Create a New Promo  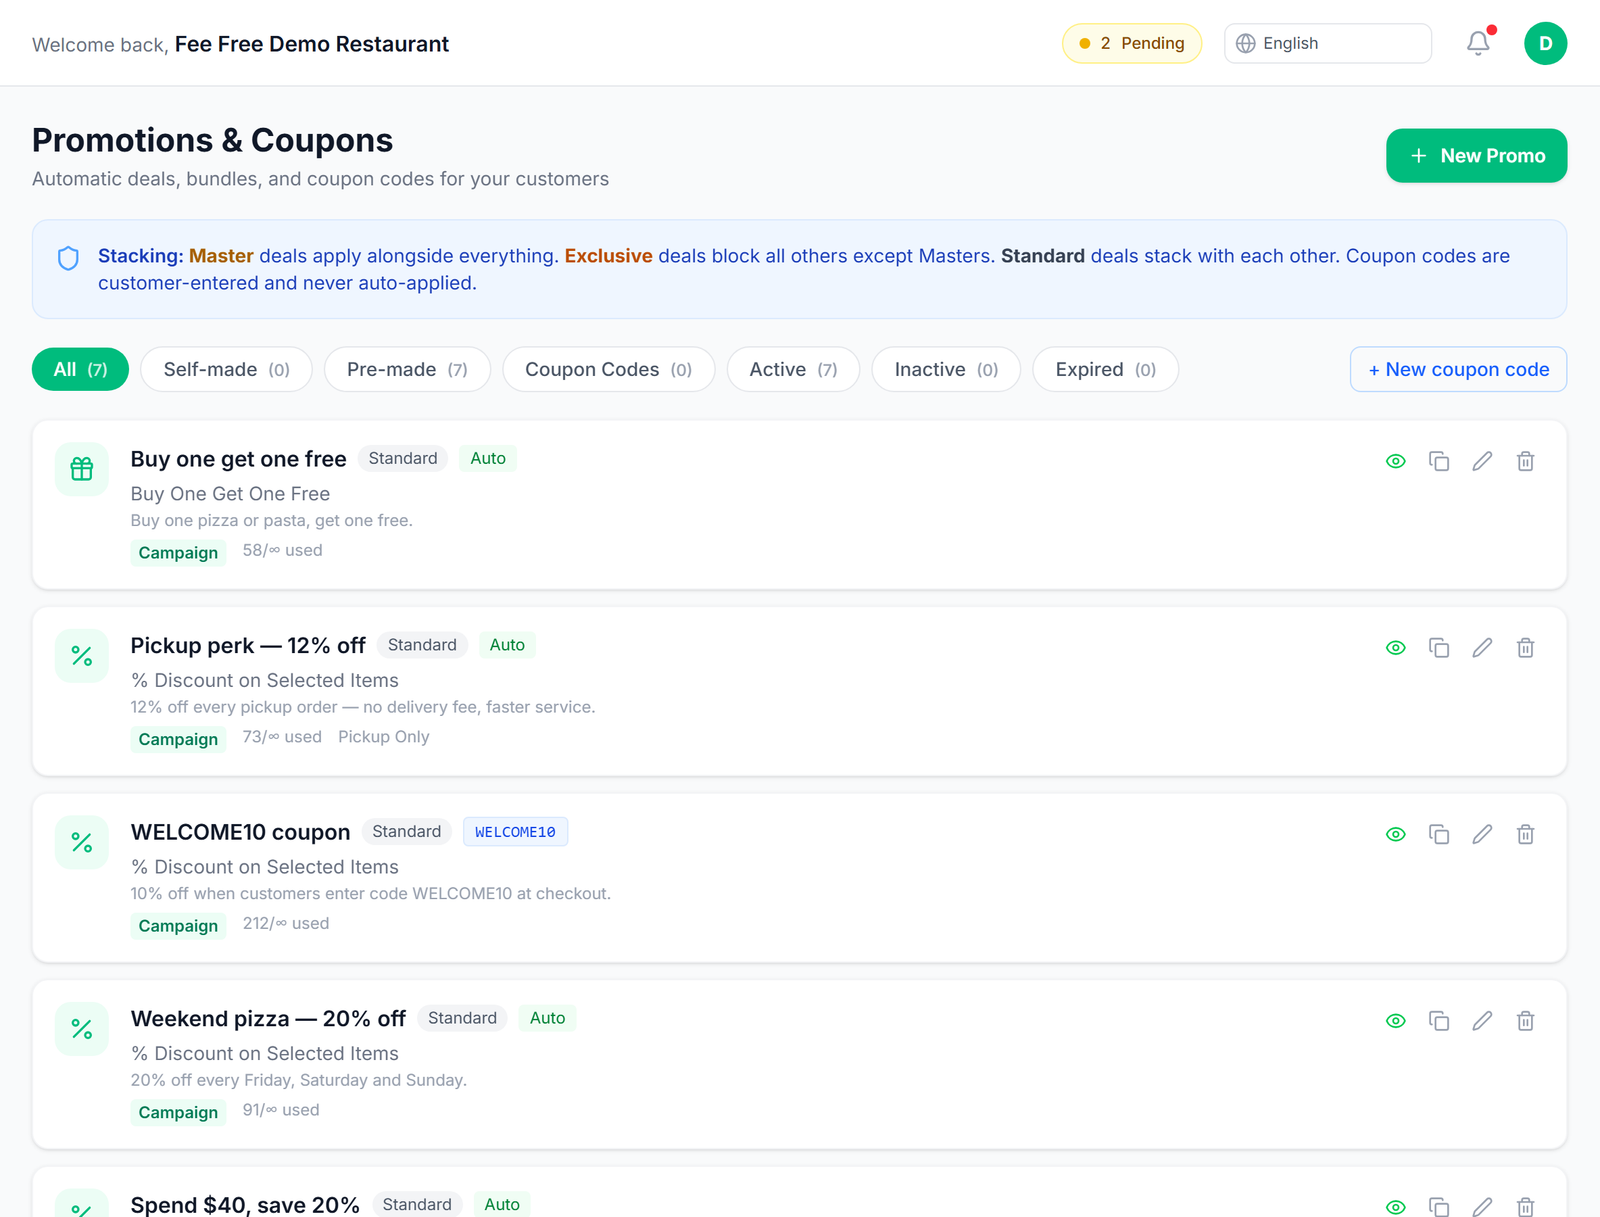click(1476, 156)
